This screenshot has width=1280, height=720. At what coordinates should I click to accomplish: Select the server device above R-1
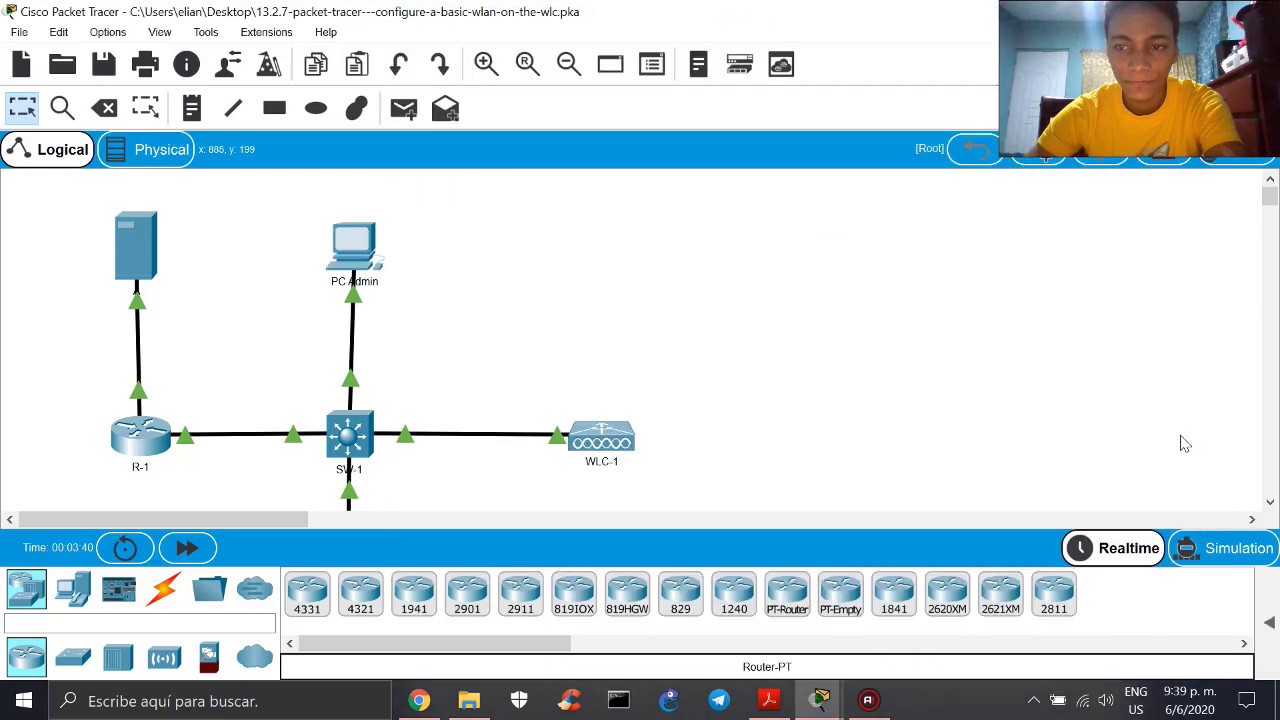click(136, 245)
